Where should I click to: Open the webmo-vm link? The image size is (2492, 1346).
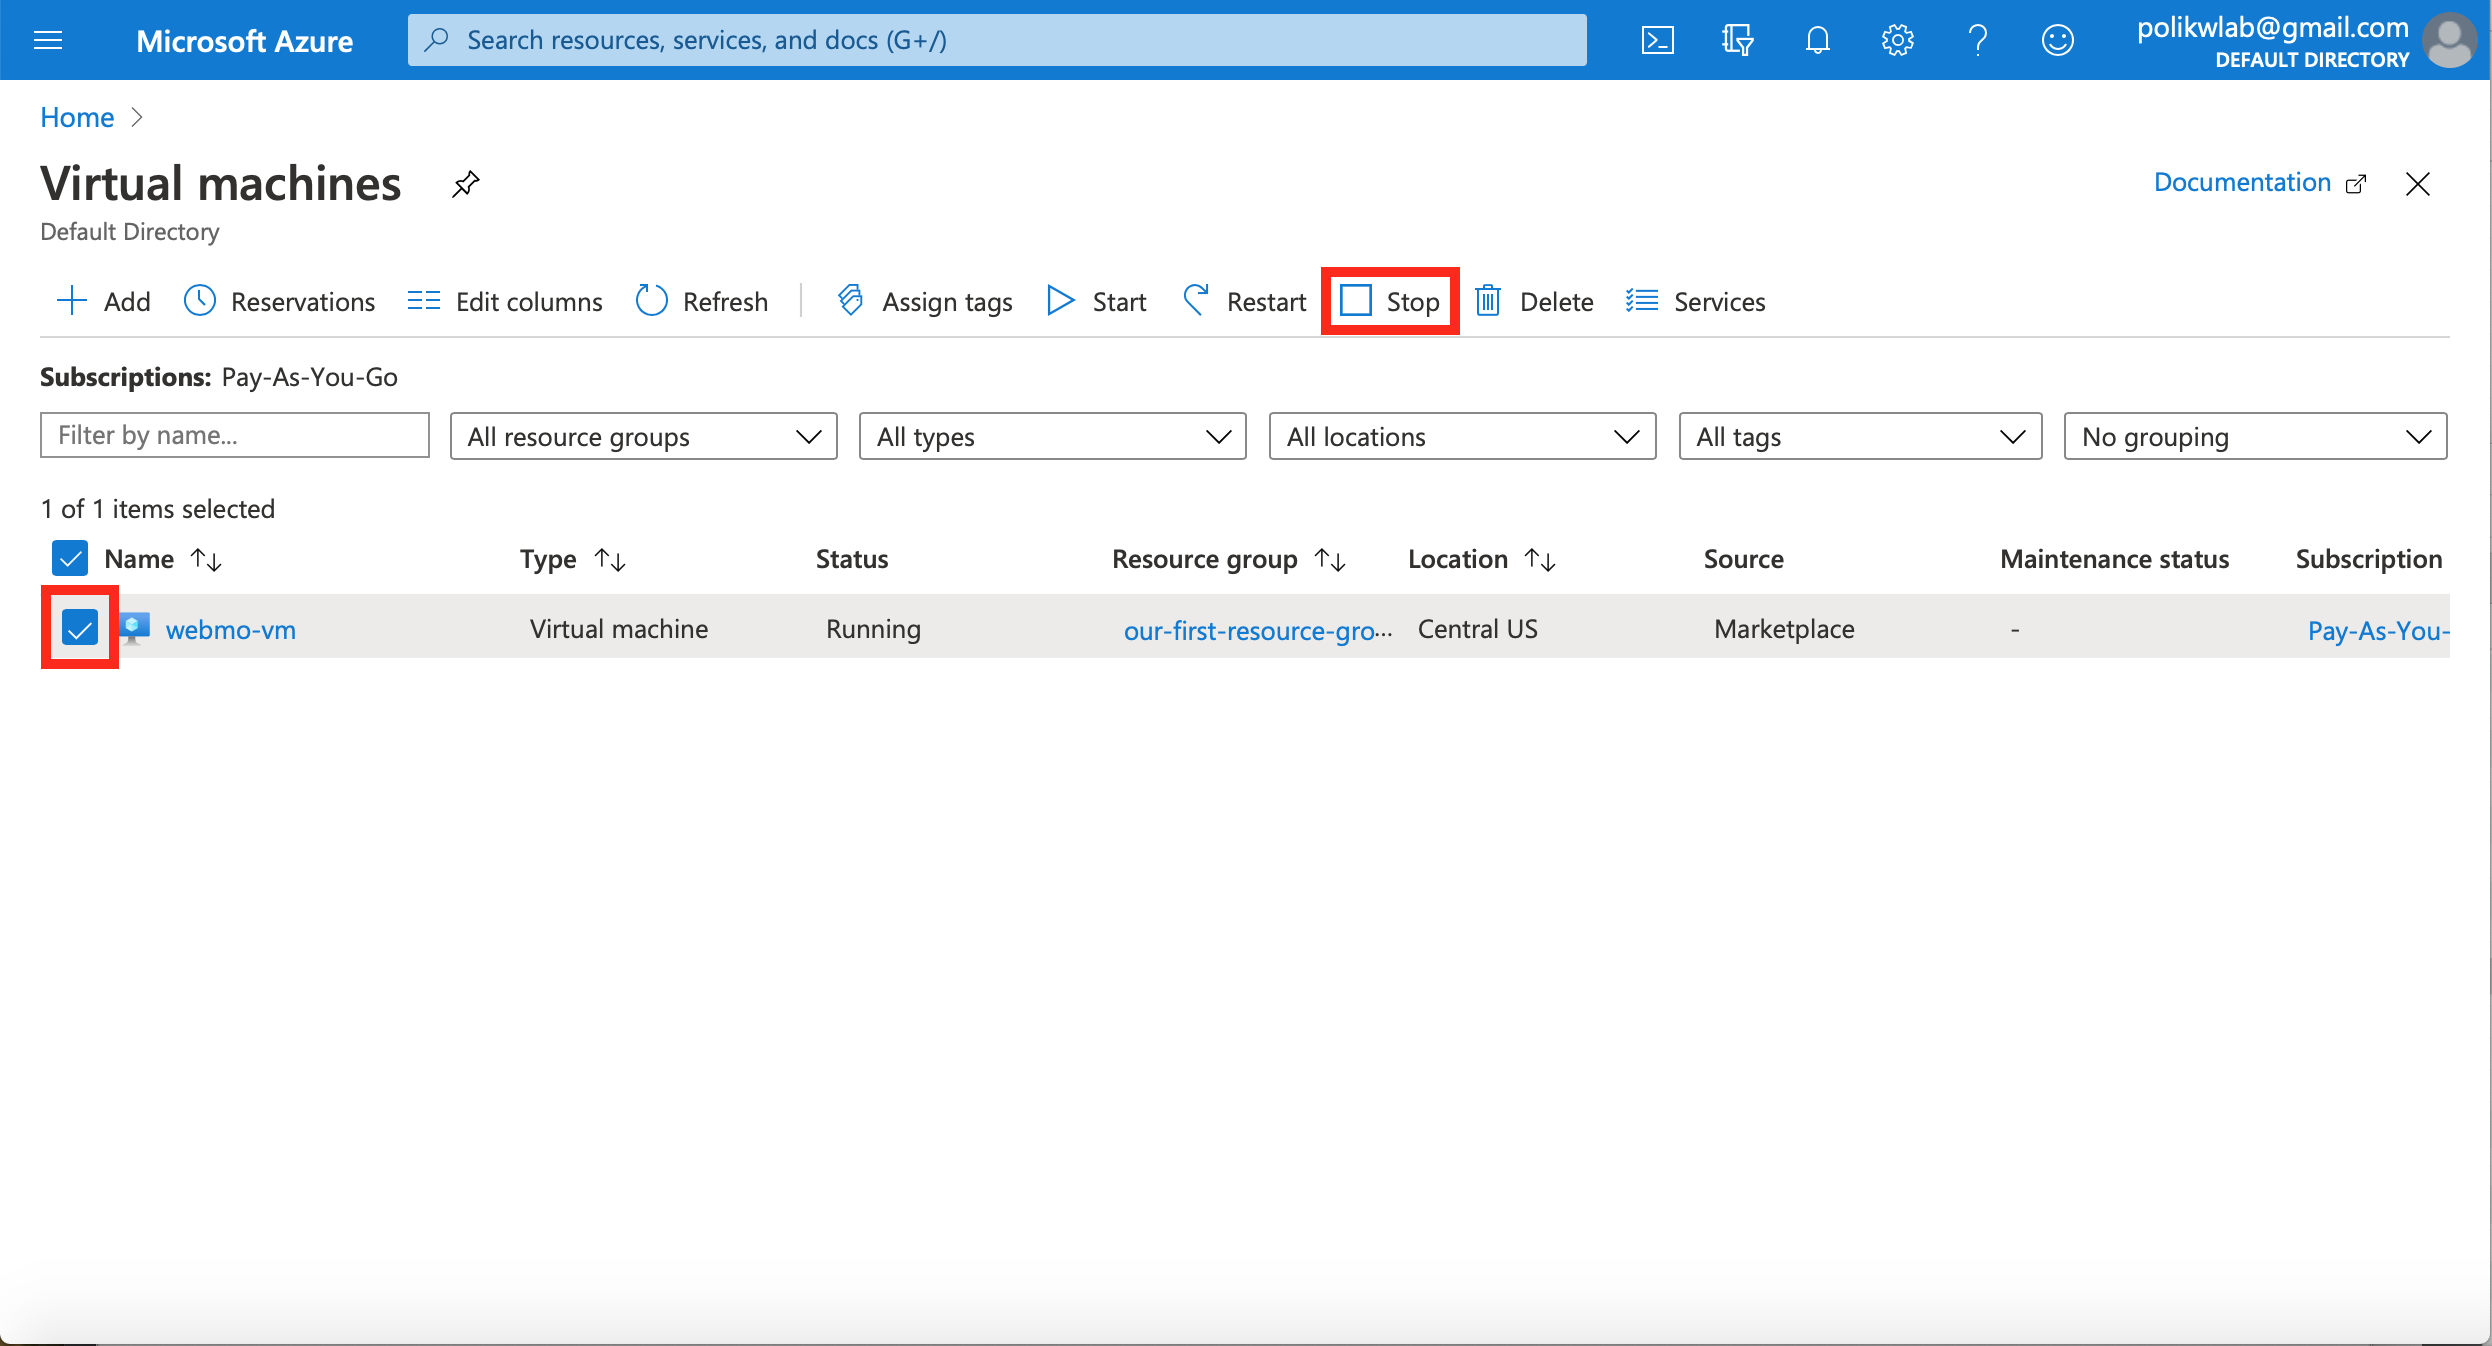230,629
